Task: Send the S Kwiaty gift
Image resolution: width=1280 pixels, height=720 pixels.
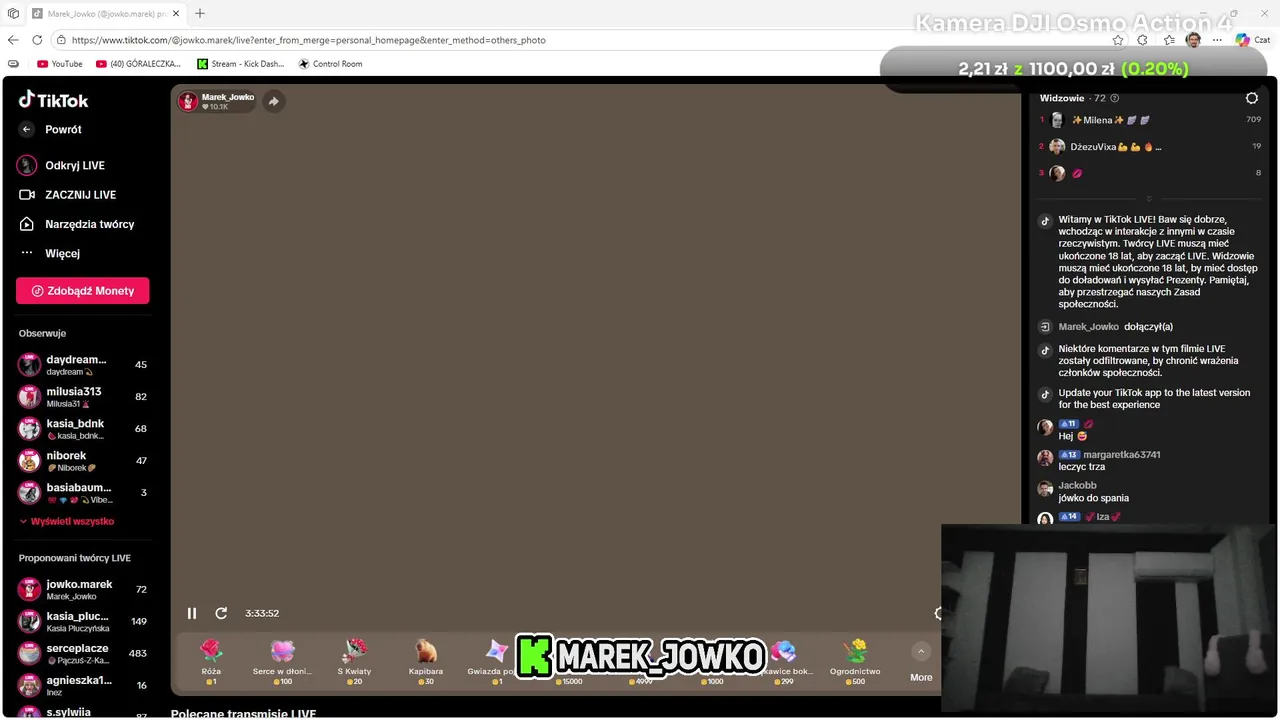Action: pyautogui.click(x=354, y=662)
